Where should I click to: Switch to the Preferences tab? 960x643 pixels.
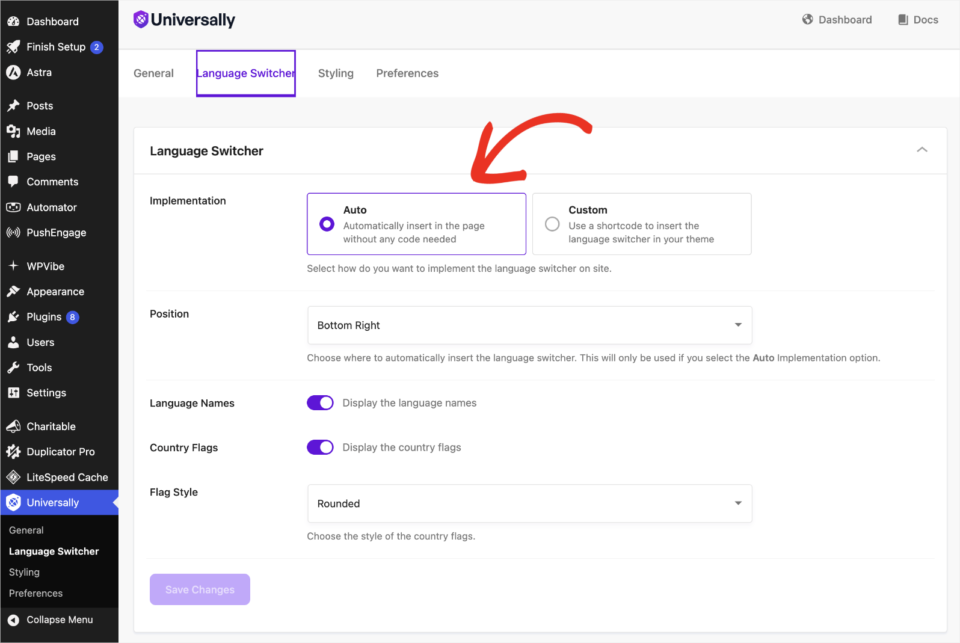(x=407, y=73)
